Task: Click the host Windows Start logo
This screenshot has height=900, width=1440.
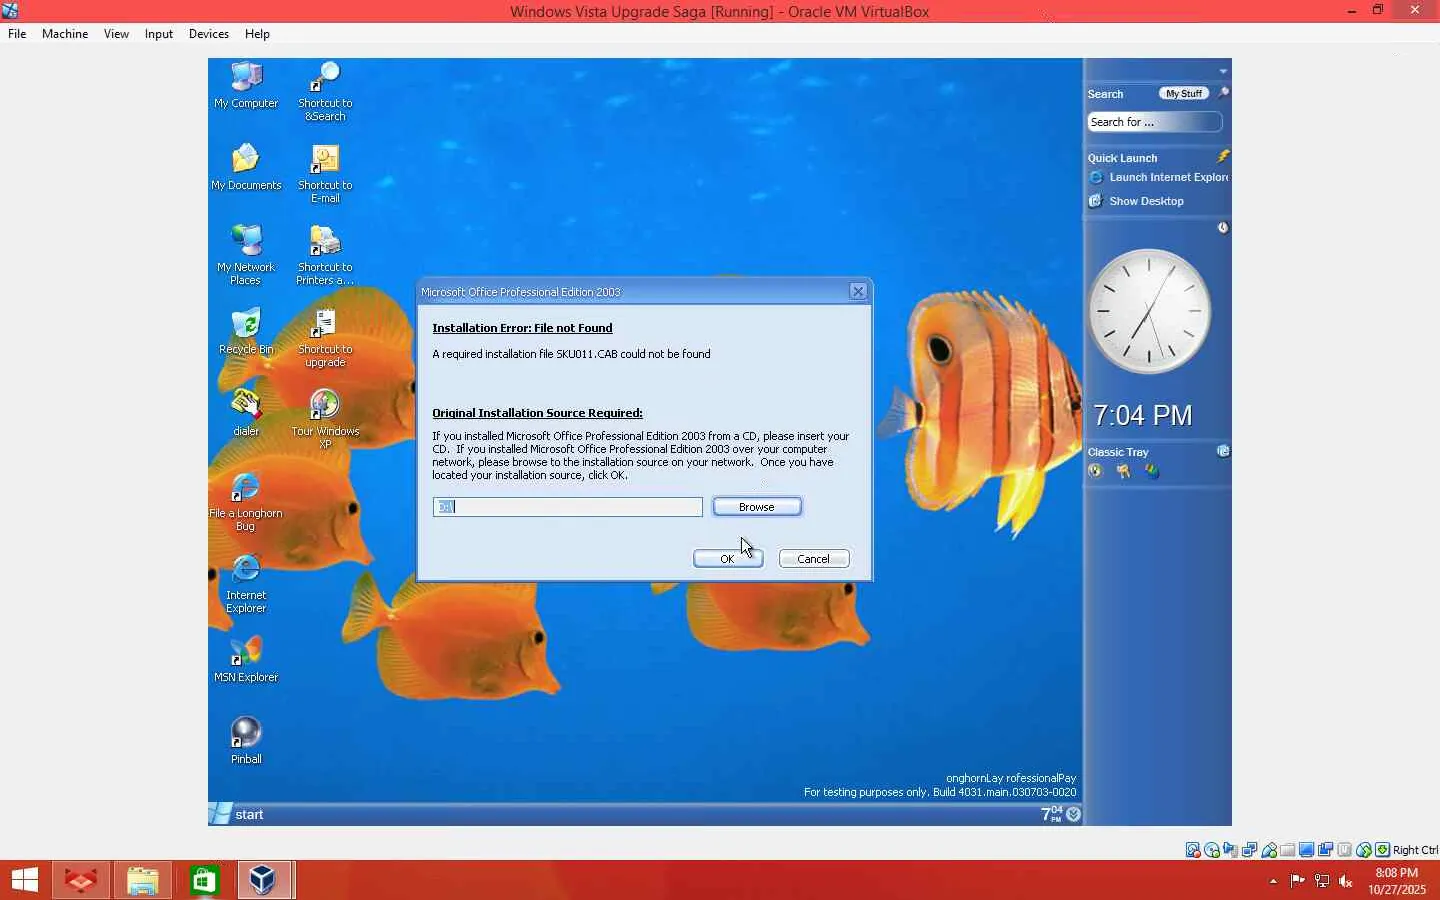Action: (x=24, y=880)
